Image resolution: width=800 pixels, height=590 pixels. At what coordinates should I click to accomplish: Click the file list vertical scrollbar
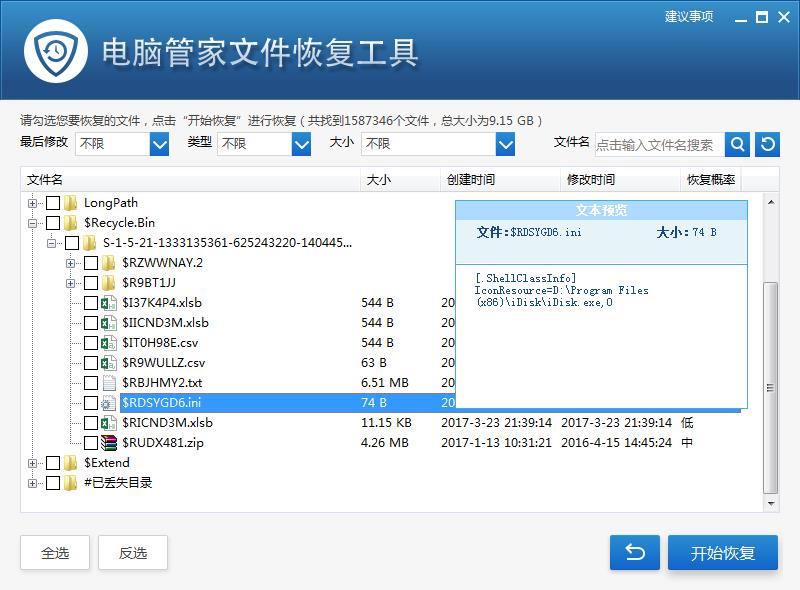(770, 390)
